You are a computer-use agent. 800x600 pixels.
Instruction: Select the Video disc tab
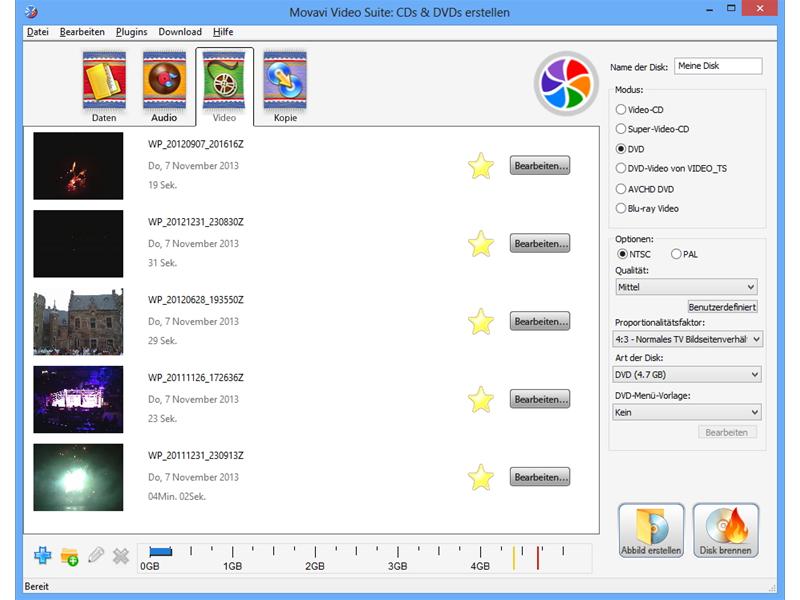224,87
